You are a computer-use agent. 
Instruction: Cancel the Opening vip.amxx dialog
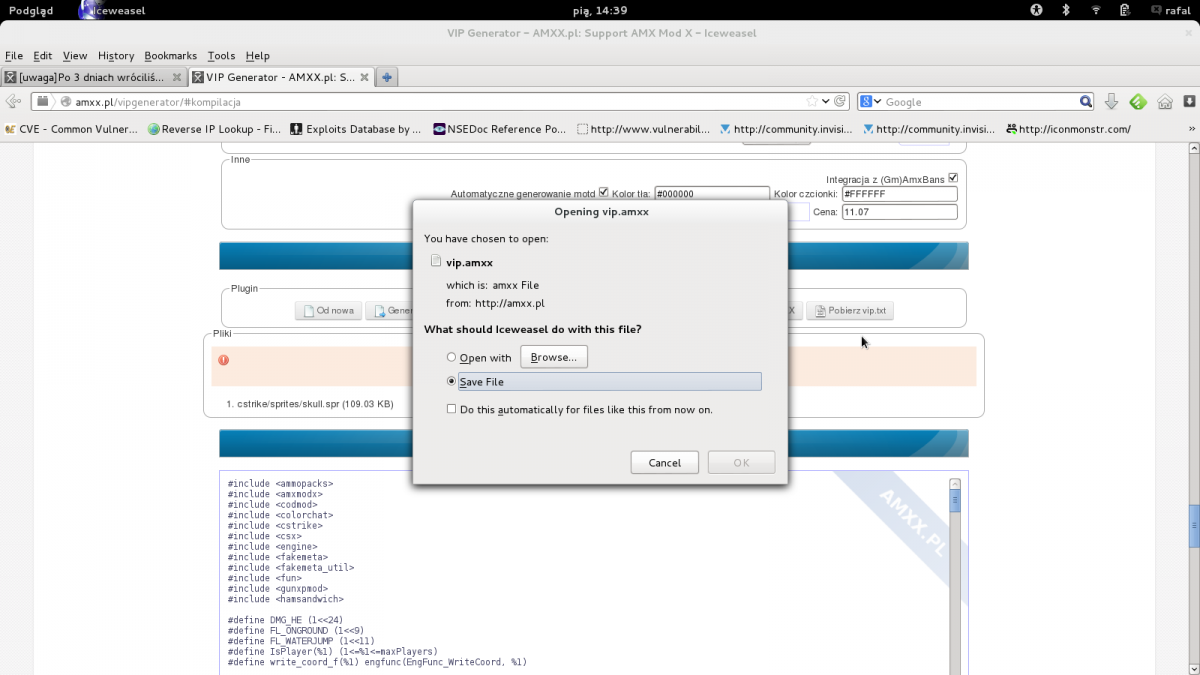tap(665, 462)
